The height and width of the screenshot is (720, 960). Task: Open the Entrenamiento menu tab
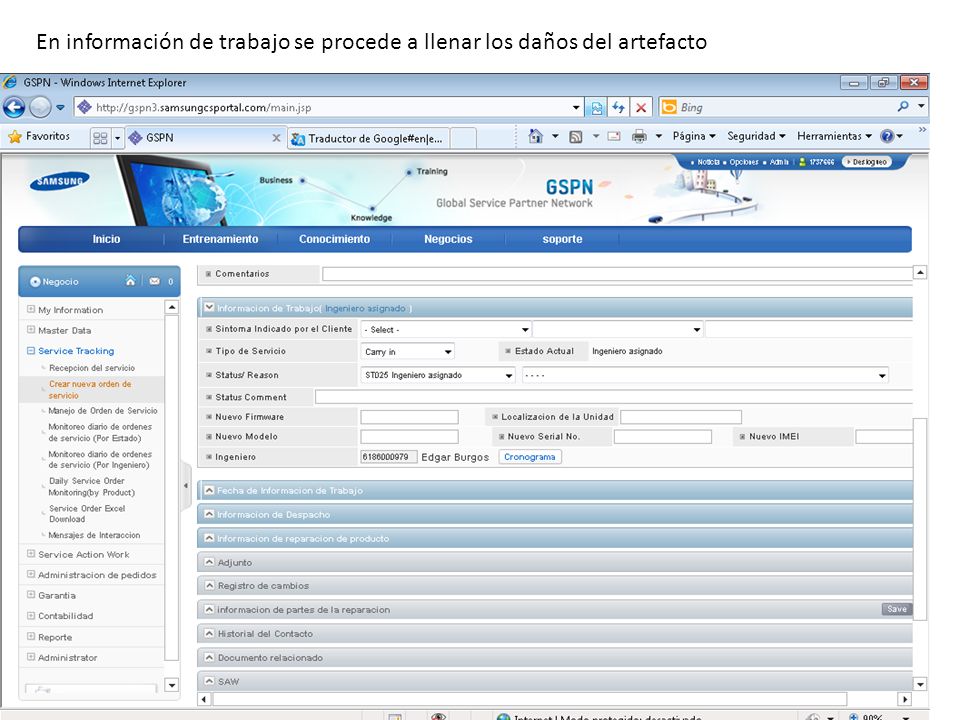point(220,239)
